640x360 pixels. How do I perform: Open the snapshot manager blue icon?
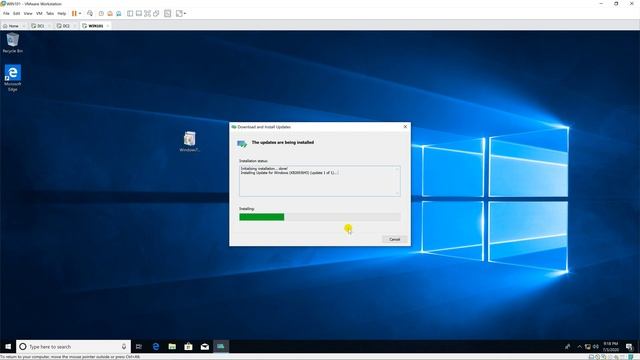tap(118, 13)
